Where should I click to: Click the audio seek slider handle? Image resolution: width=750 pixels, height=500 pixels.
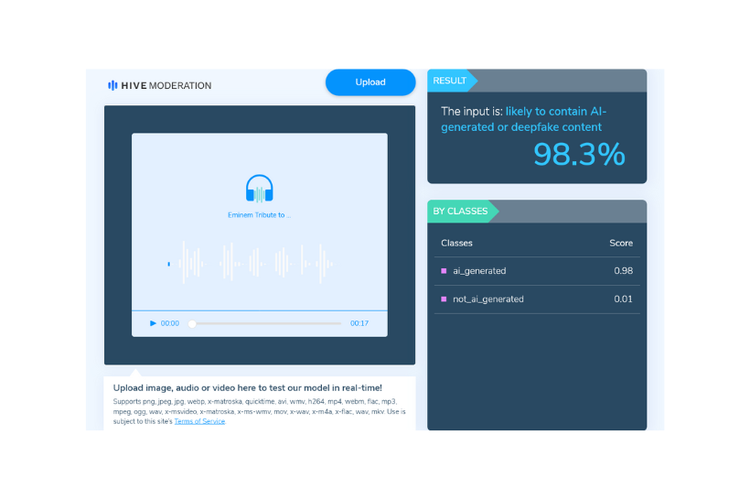click(x=192, y=323)
